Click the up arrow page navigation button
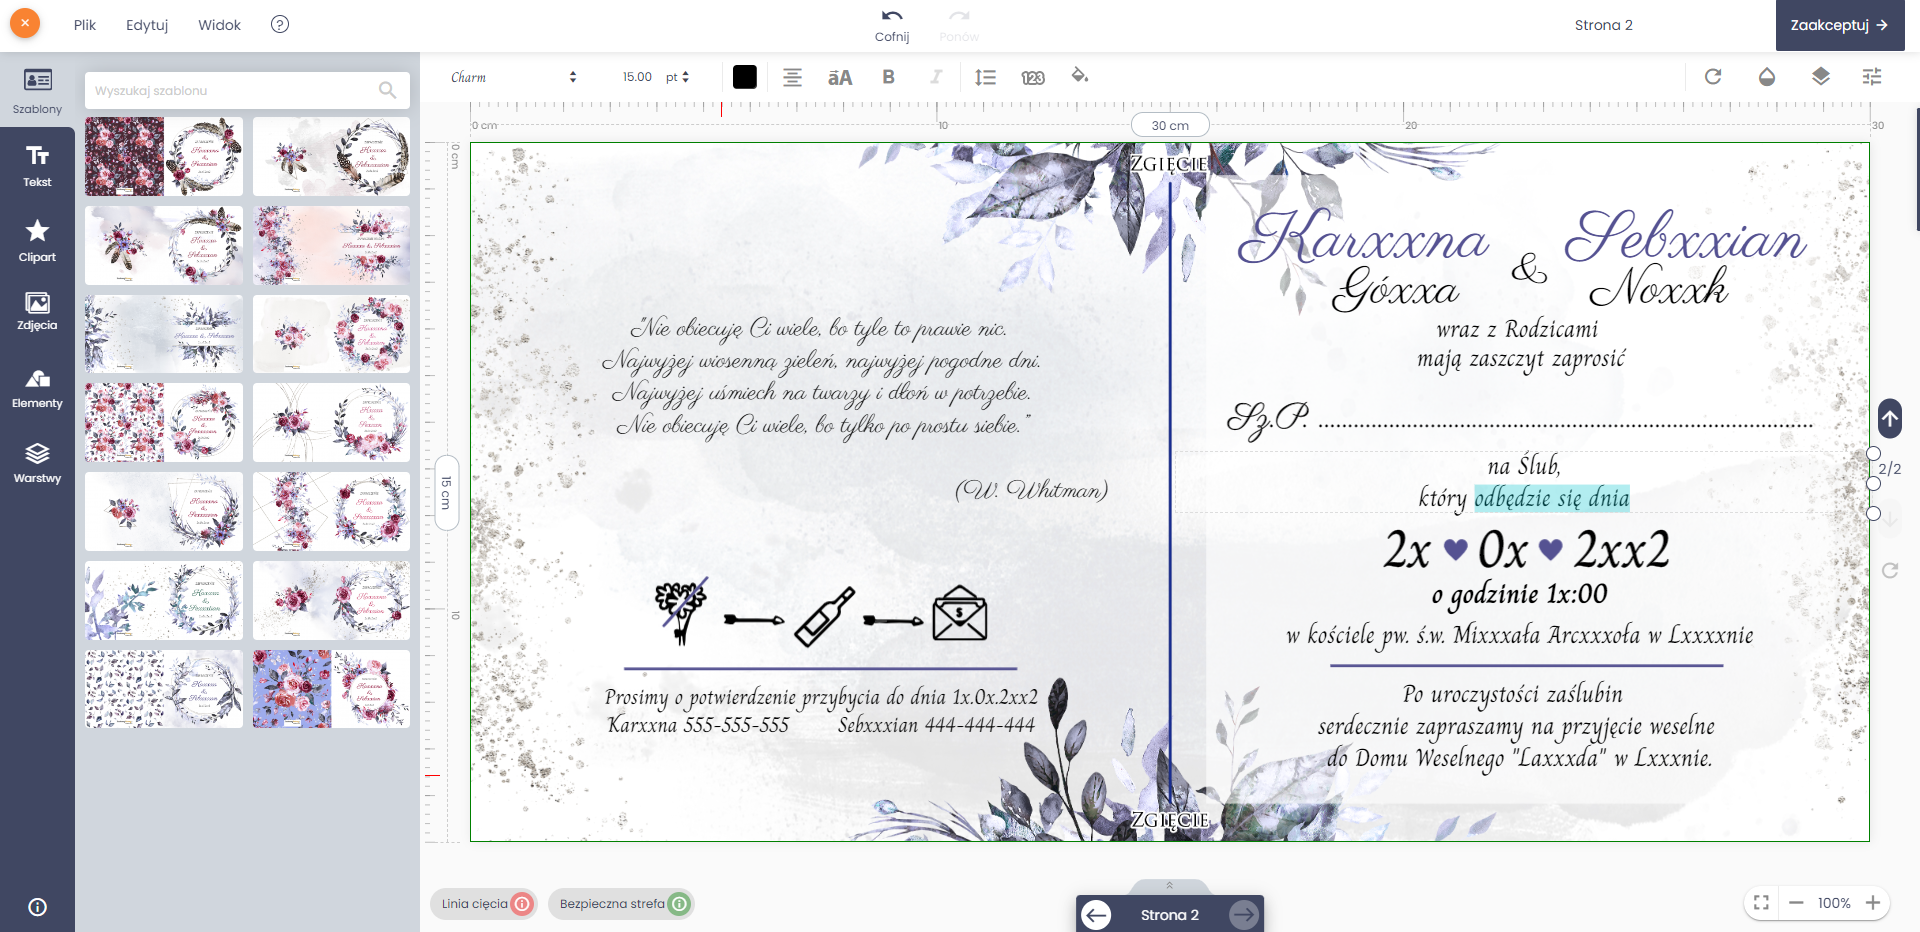The width and height of the screenshot is (1920, 932). (x=1889, y=418)
